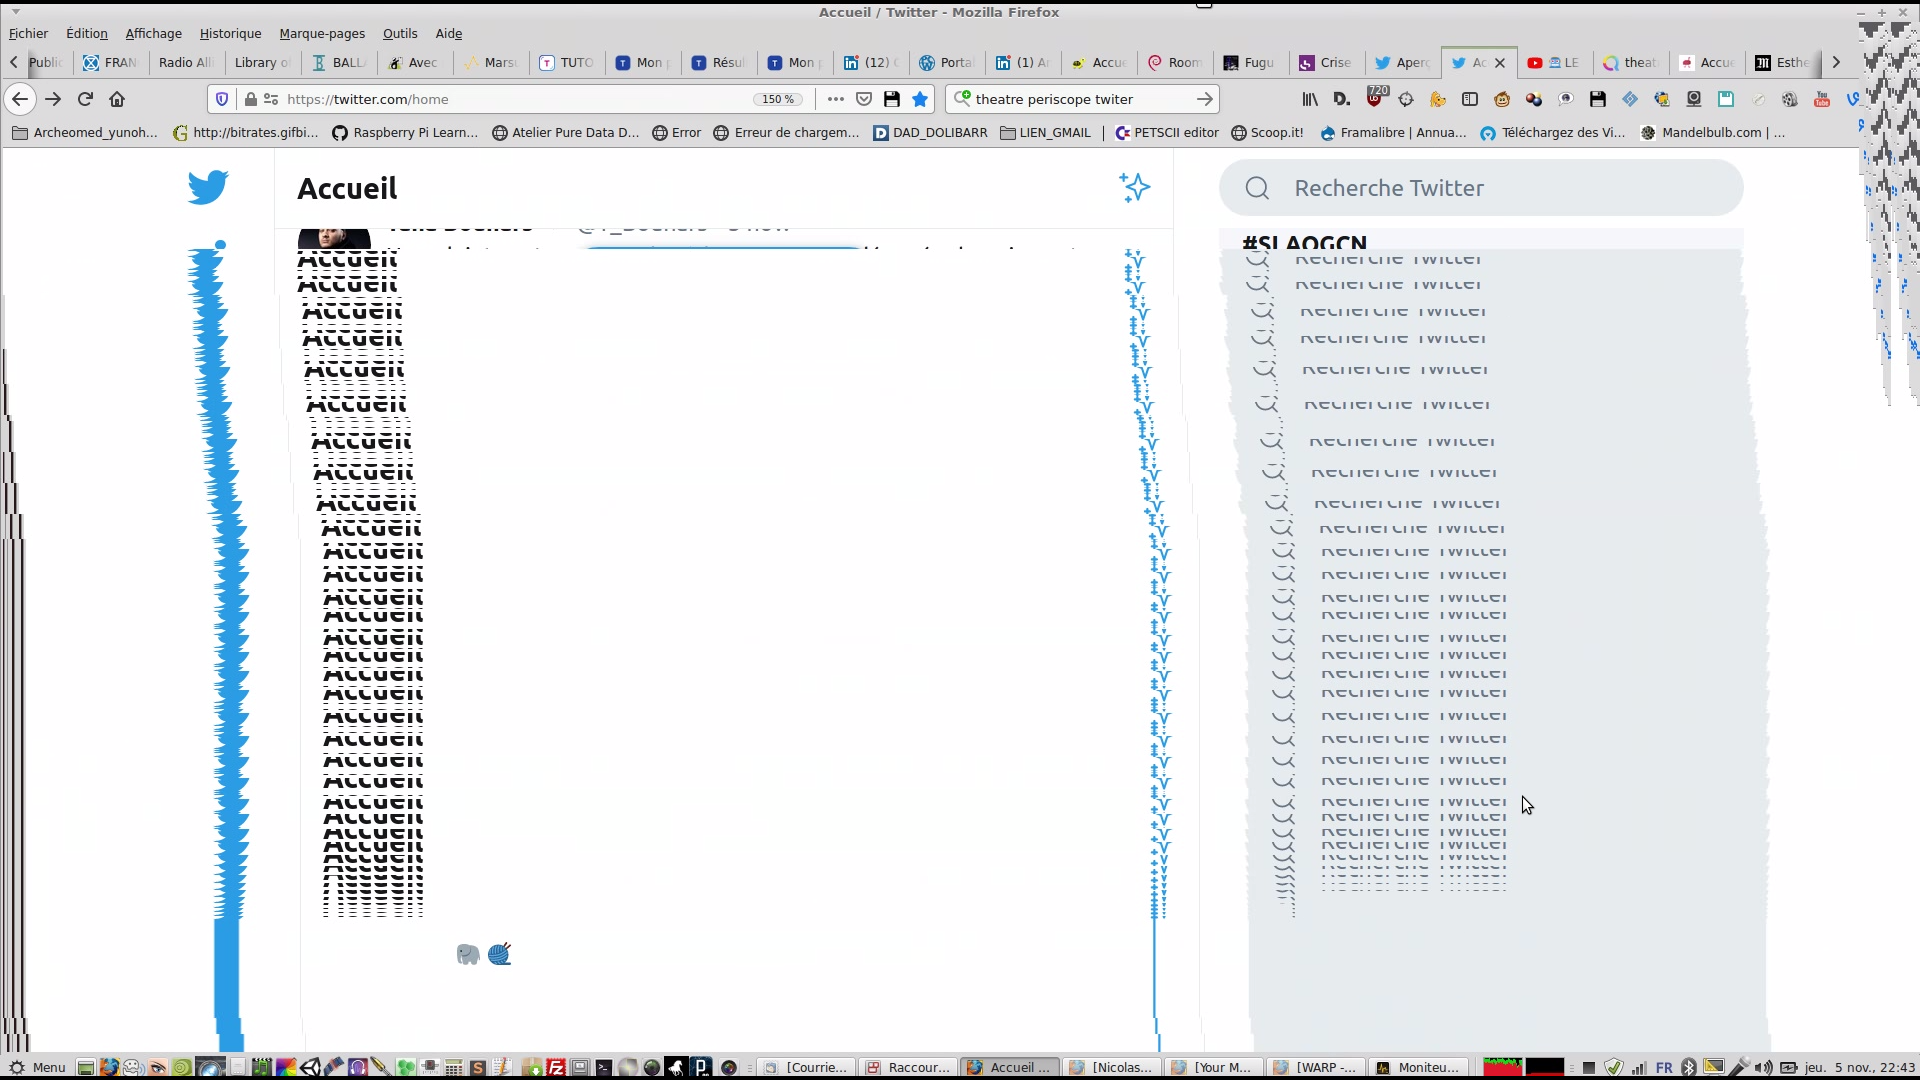The height and width of the screenshot is (1080, 1920).
Task: Click the Recherche Twitter search field
Action: click(1480, 188)
